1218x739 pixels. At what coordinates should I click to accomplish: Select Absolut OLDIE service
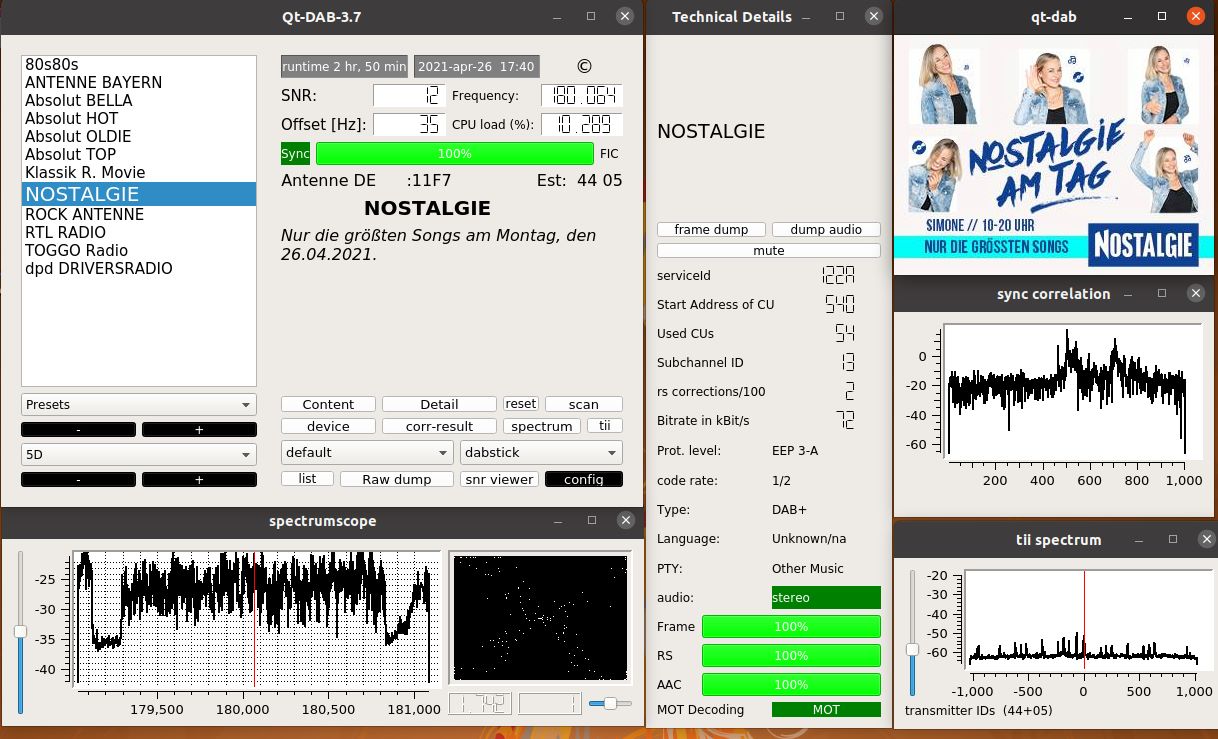[x=139, y=137]
